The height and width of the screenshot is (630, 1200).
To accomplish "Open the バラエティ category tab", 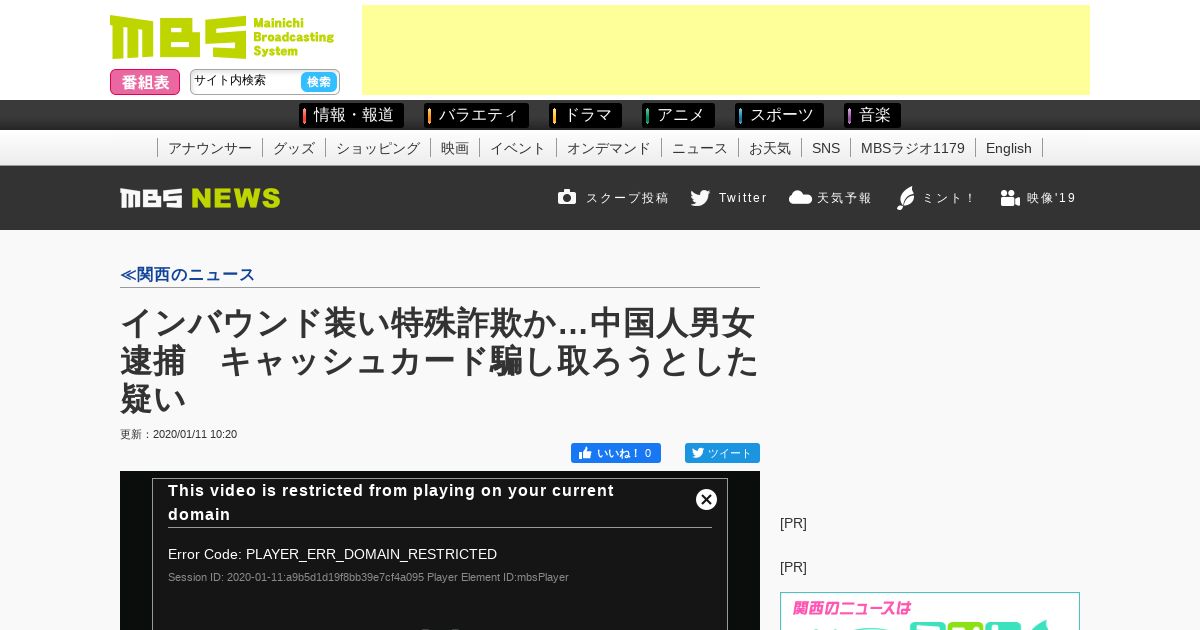I will point(476,115).
